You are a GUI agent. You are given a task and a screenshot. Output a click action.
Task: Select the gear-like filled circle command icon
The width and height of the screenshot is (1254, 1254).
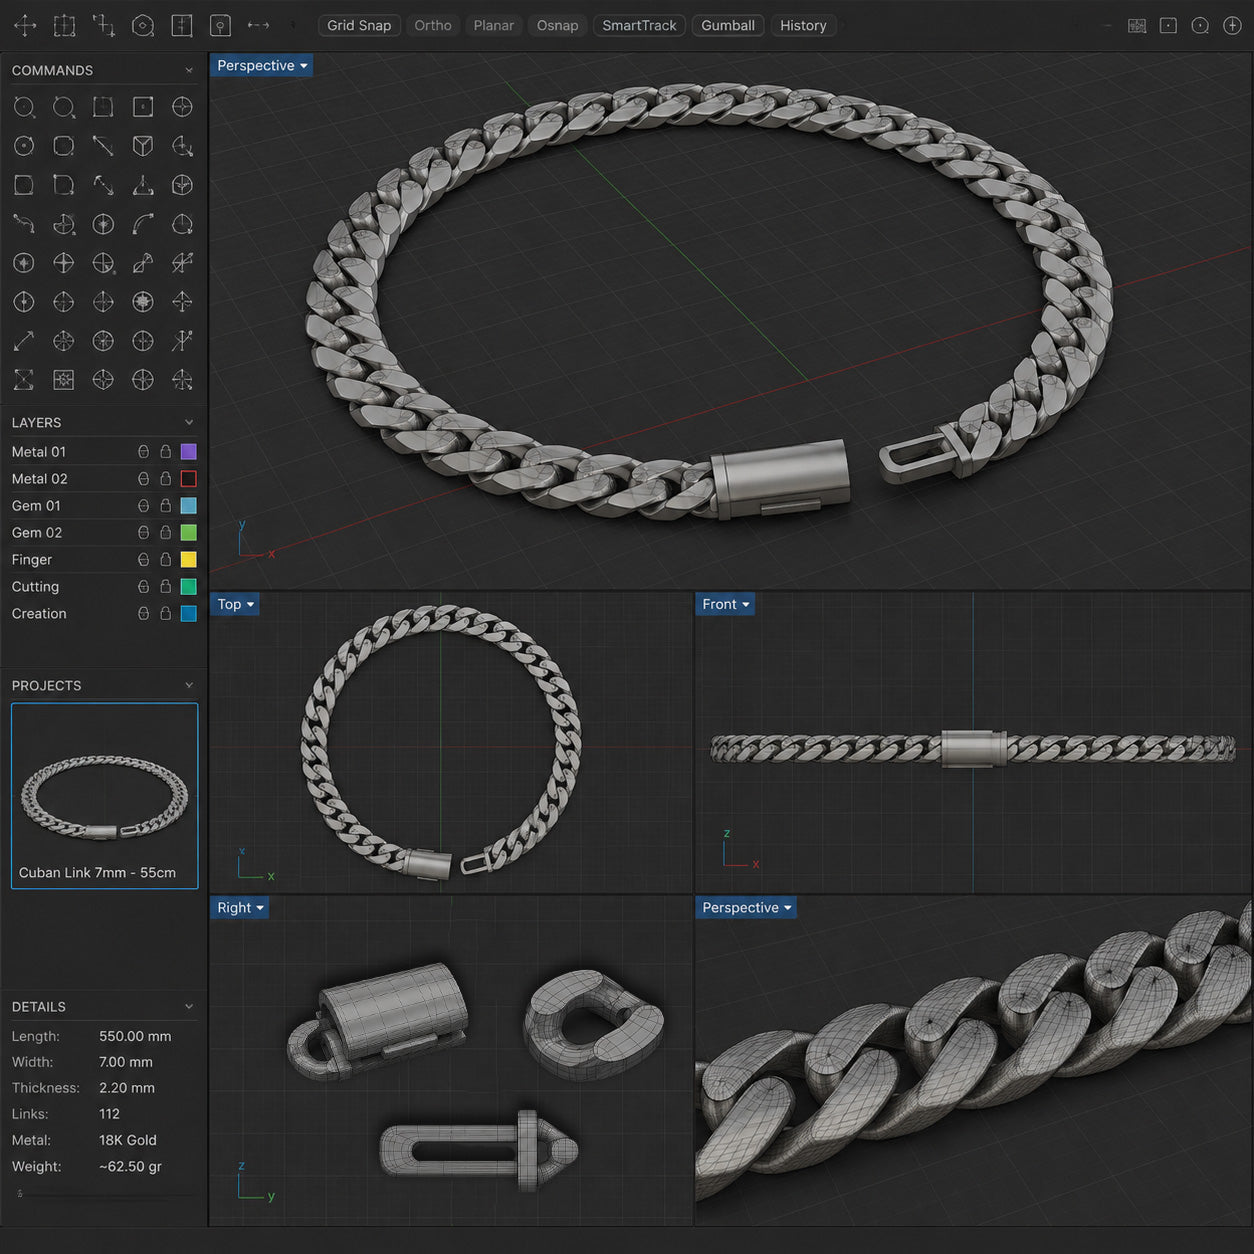click(143, 302)
